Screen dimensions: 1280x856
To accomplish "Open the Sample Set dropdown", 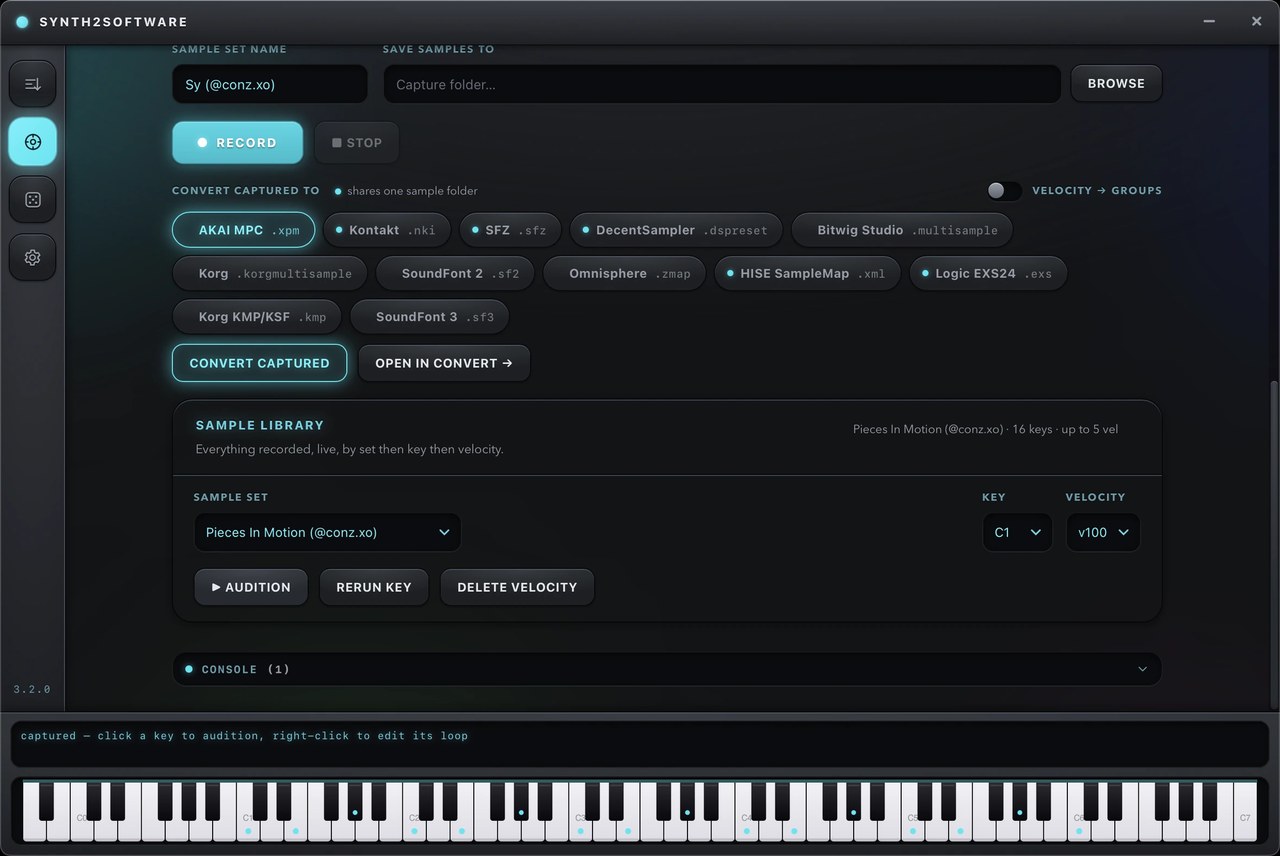I will pos(327,532).
